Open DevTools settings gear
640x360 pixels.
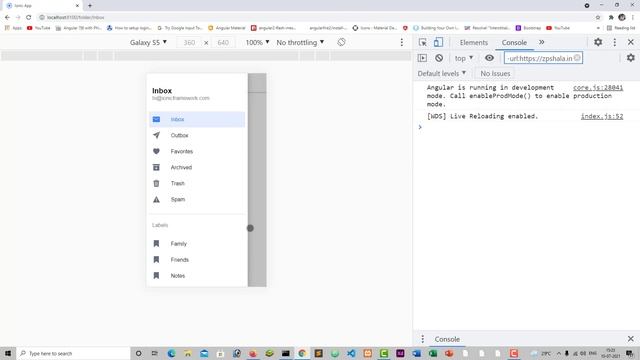click(x=598, y=42)
